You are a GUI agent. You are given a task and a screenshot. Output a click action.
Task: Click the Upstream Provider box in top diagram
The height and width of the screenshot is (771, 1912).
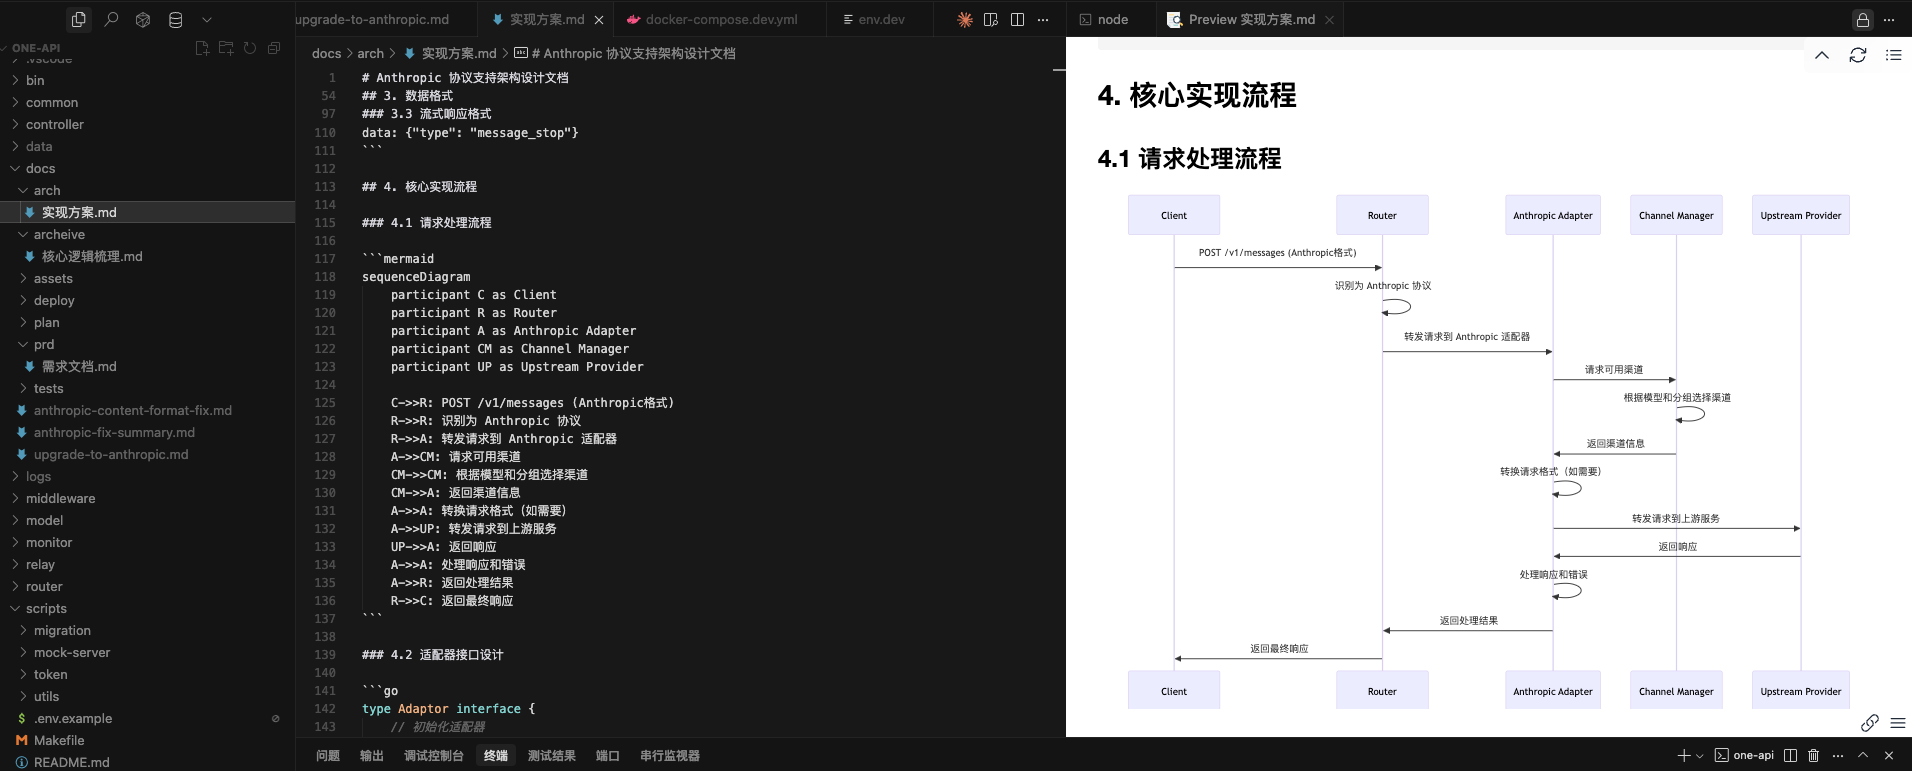tap(1800, 215)
